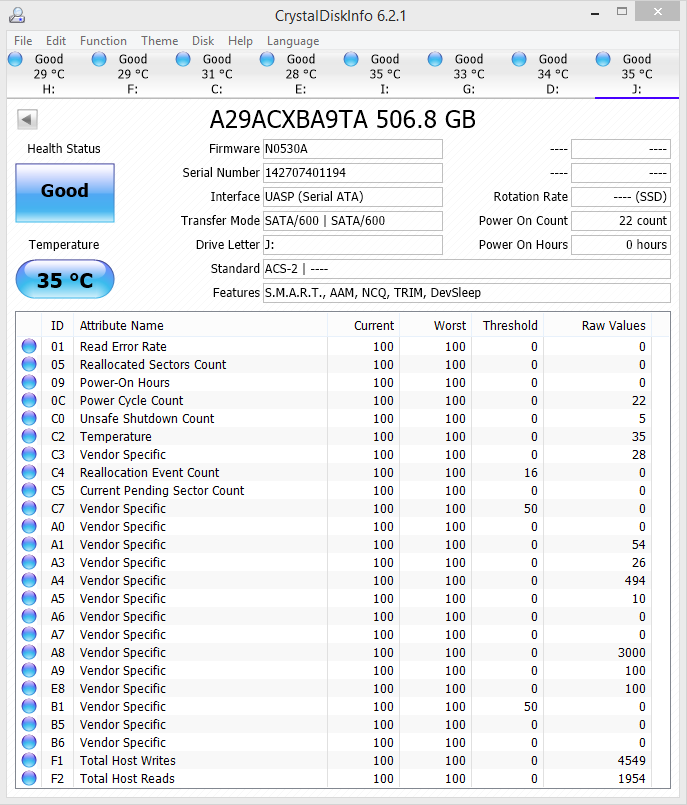Image resolution: width=687 pixels, height=805 pixels.
Task: Click the Serial Number field
Action: coord(352,173)
